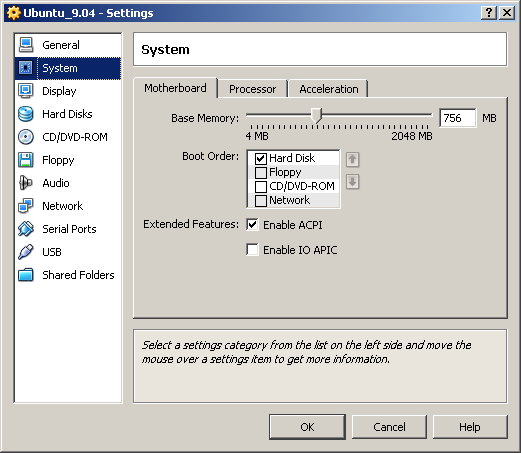Move boot item down with the arrow
The height and width of the screenshot is (453, 521).
tap(352, 182)
